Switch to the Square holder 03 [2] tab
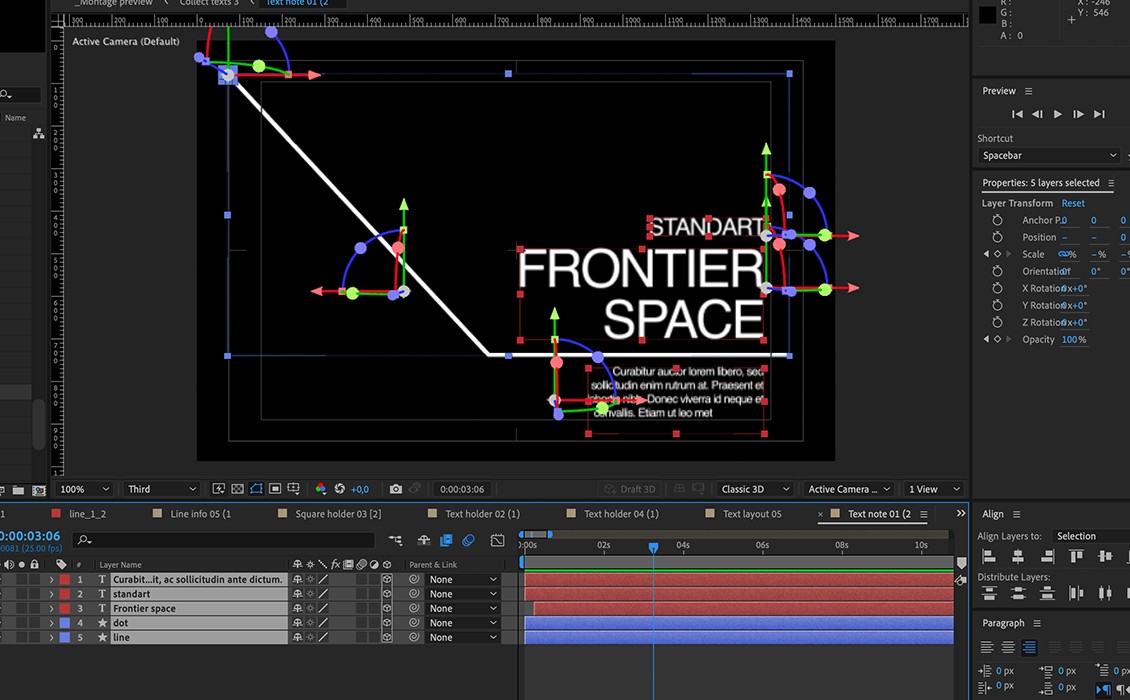Viewport: 1130px width, 700px height. pyautogui.click(x=338, y=514)
